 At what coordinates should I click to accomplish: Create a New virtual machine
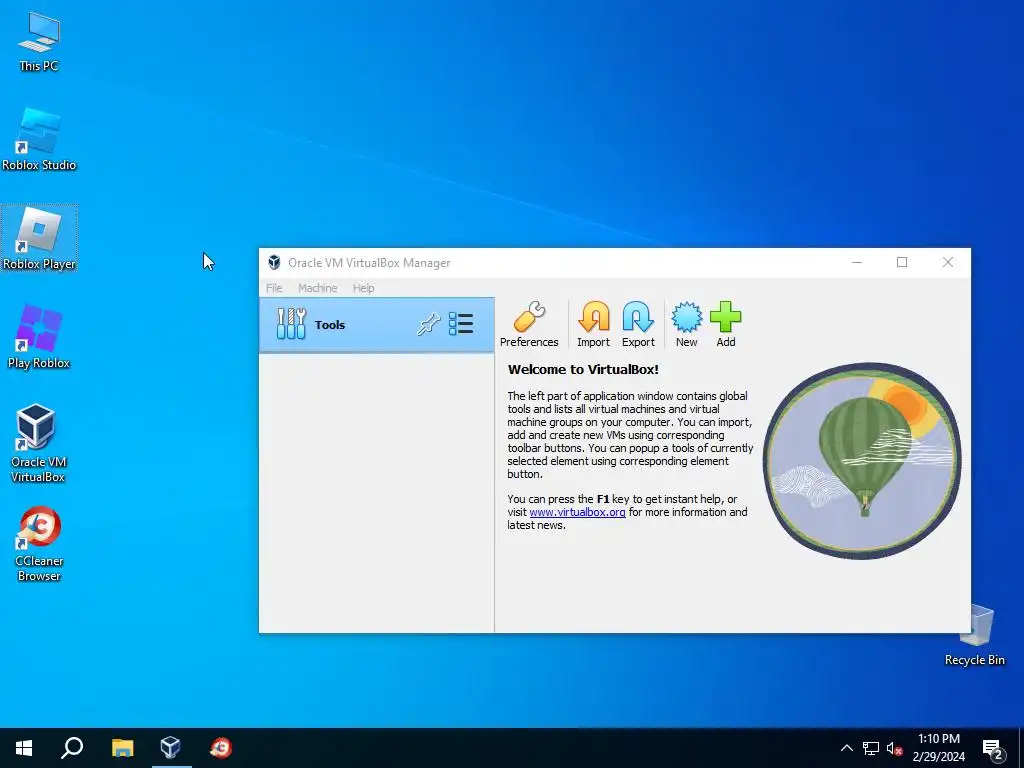686,324
